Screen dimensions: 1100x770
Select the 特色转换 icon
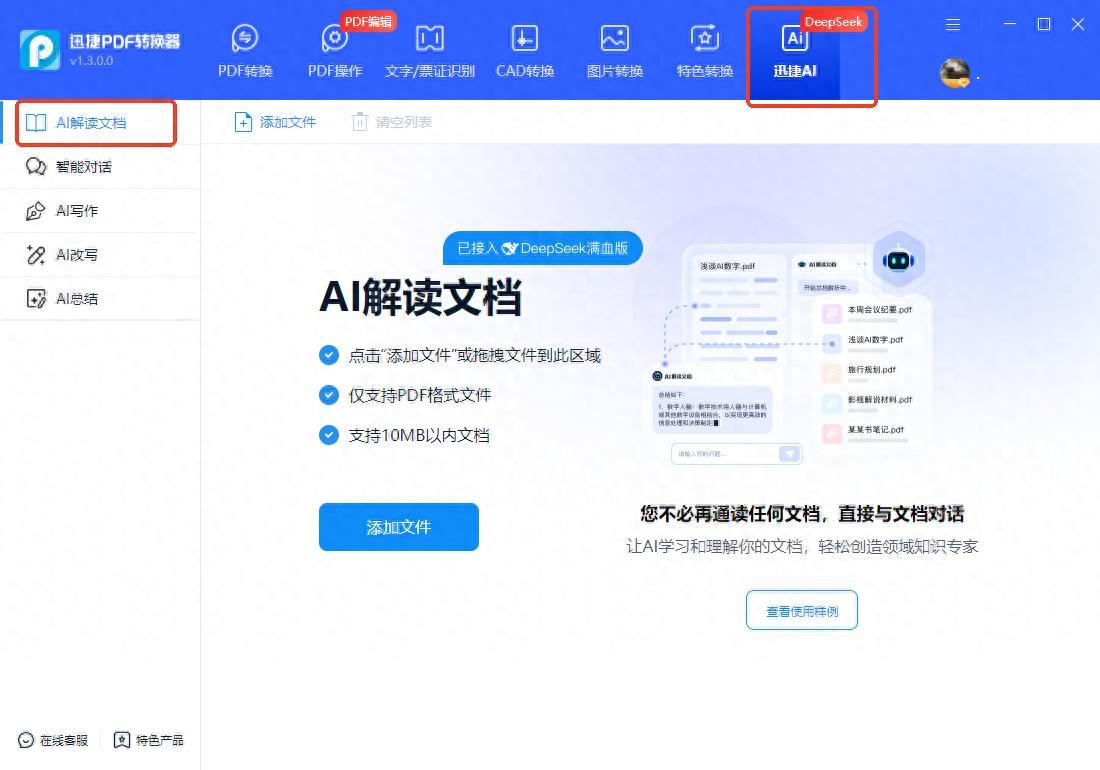pyautogui.click(x=705, y=40)
